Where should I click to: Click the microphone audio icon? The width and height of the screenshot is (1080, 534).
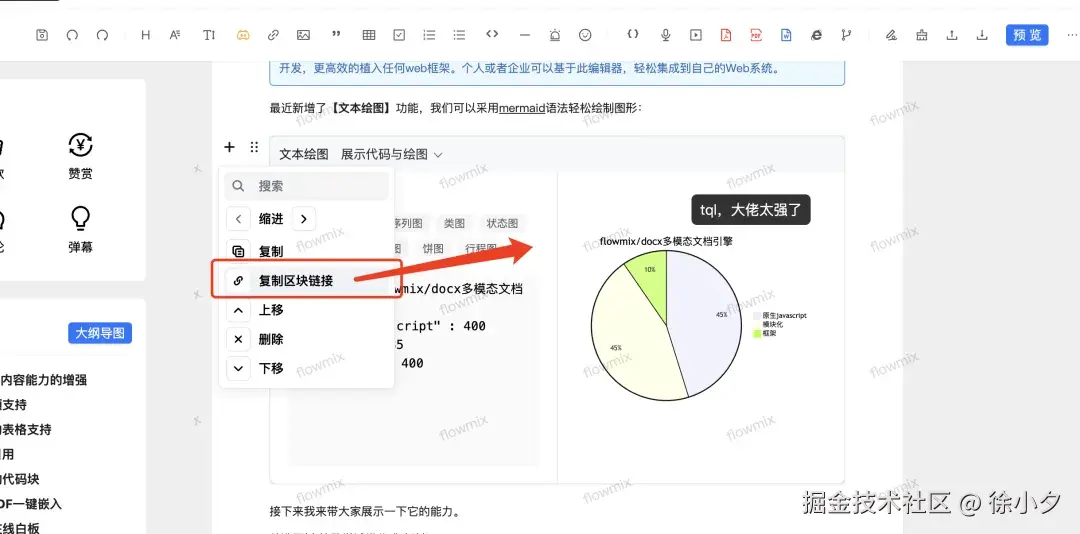click(665, 34)
